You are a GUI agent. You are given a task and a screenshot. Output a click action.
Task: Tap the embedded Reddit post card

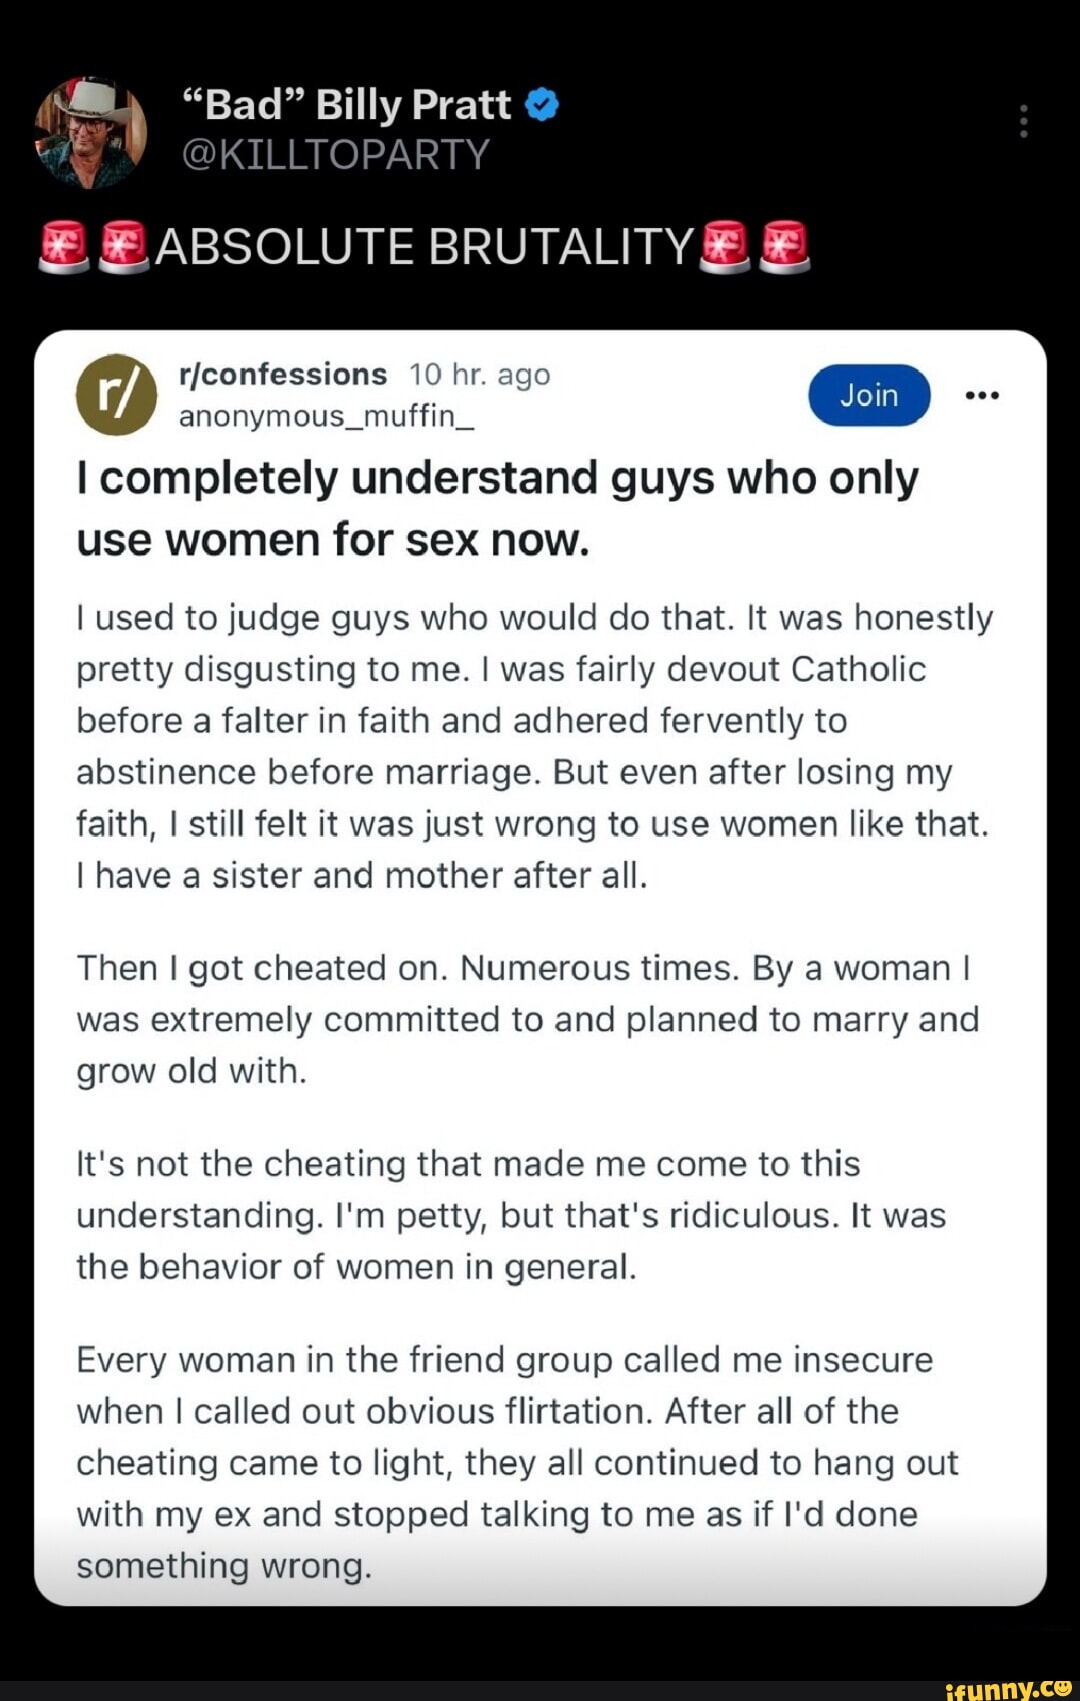[540, 960]
